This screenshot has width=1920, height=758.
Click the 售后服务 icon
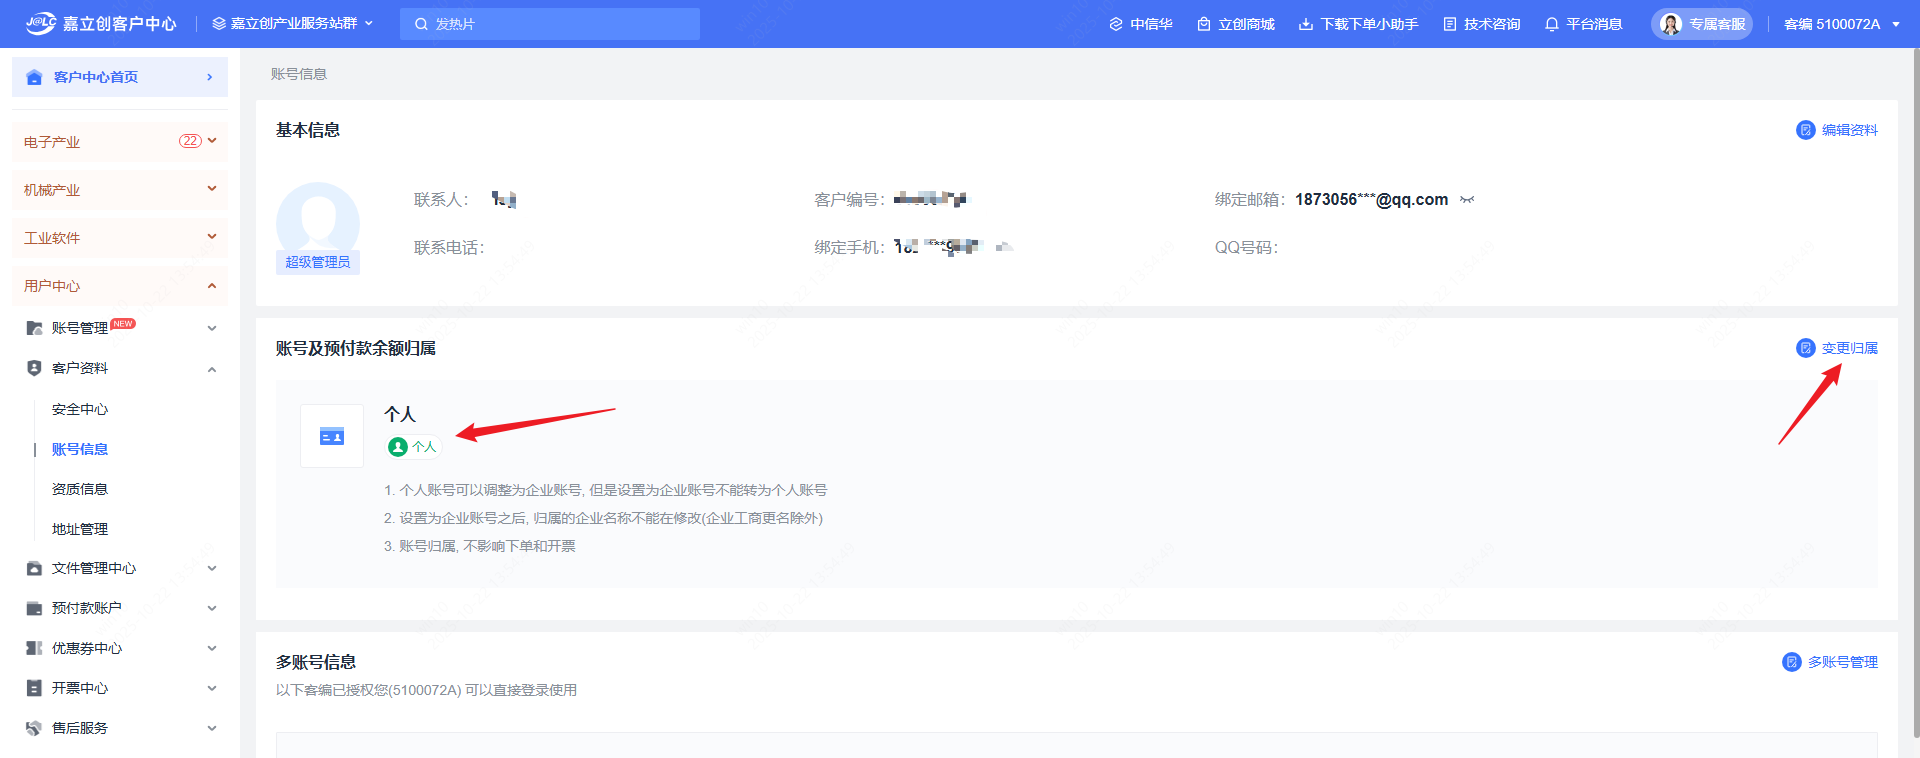[34, 728]
